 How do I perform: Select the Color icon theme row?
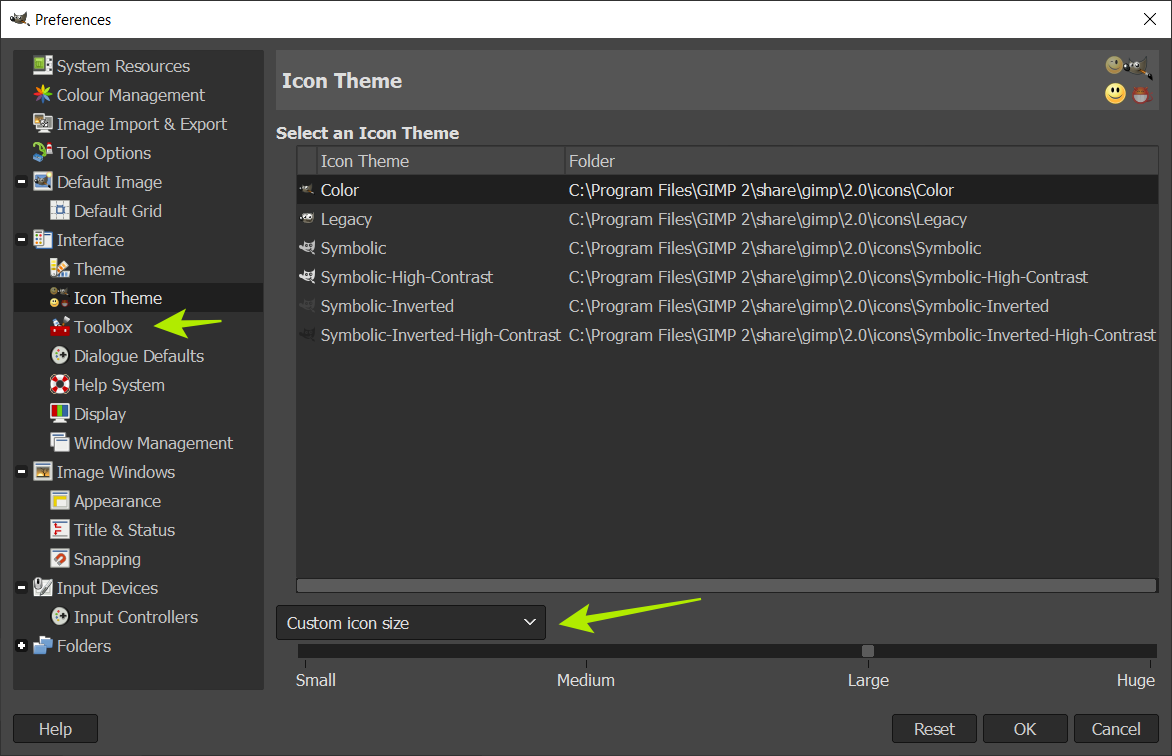(727, 190)
